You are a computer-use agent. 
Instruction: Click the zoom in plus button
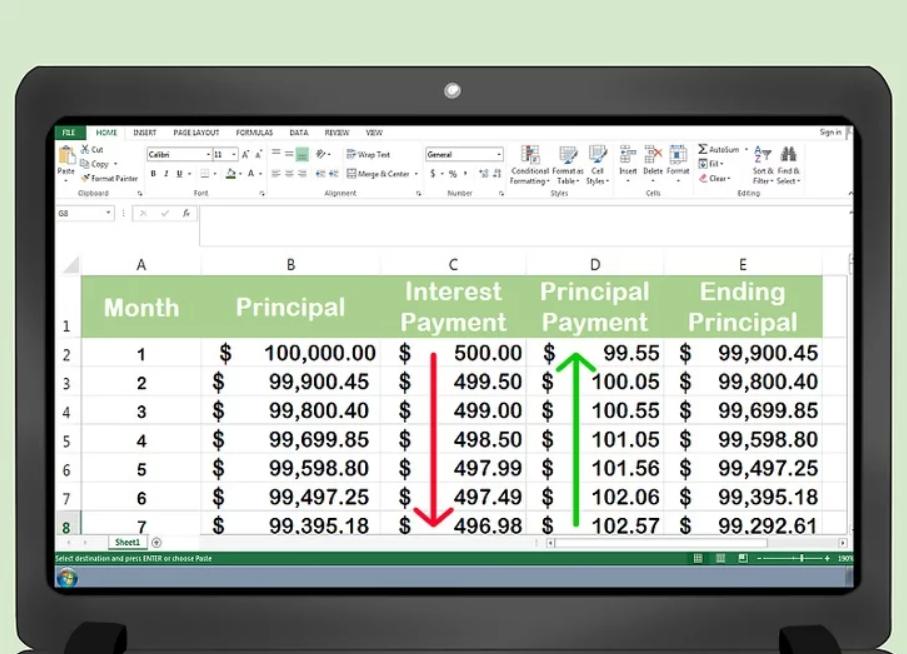pyautogui.click(x=827, y=559)
